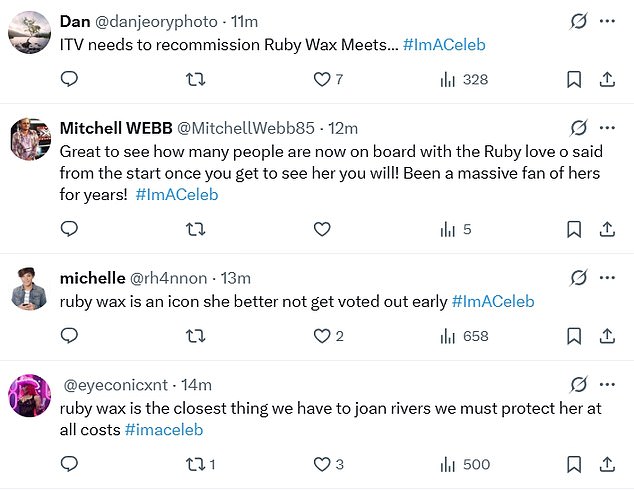Open more menu on Mitchell WEBB's tweet

(606, 128)
